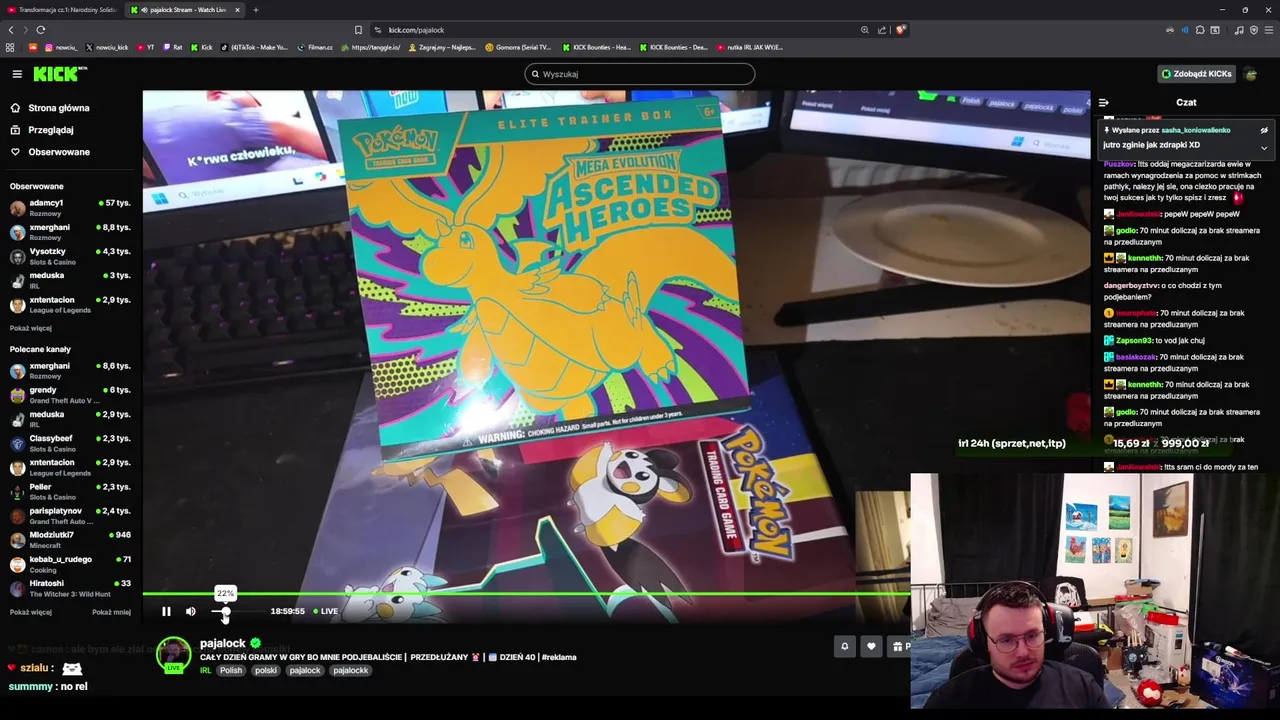Select the IRL category link

point(205,671)
